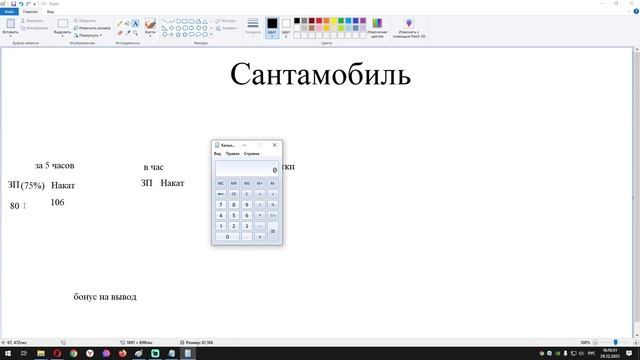Open the shape Outline dropdown
Screen dimensions: 640x360
(x=226, y=20)
